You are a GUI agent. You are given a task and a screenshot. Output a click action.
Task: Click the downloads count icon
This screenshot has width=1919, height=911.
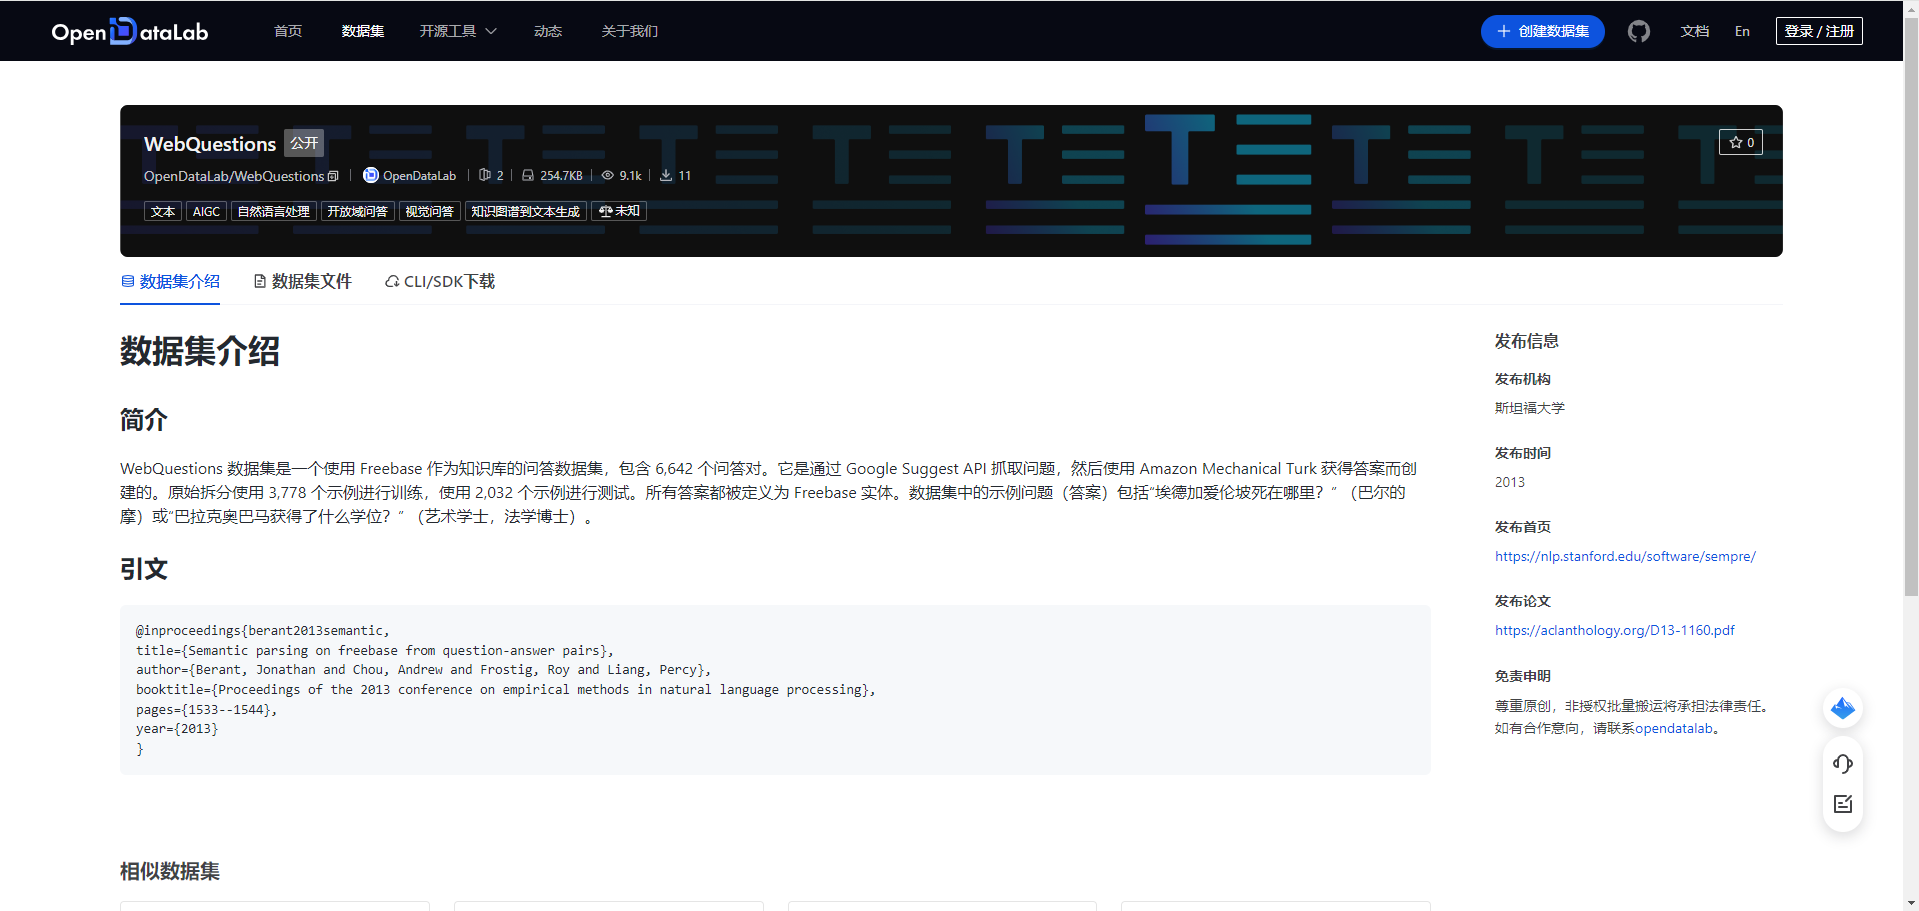click(666, 175)
